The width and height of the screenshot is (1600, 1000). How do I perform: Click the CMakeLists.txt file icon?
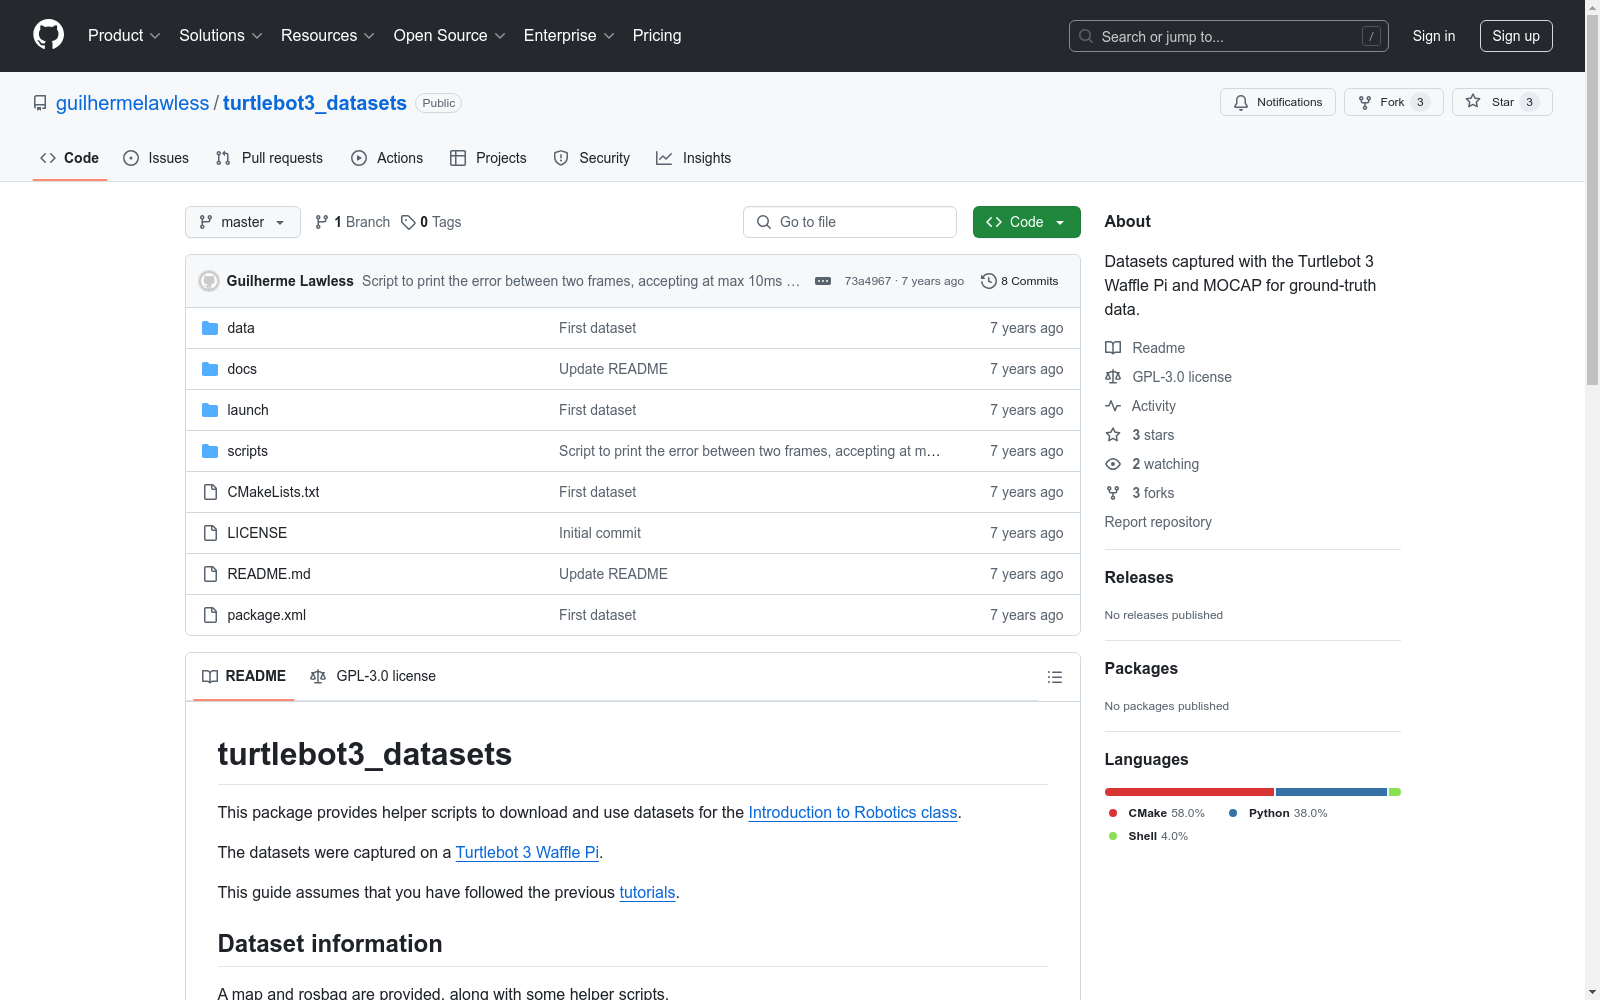click(210, 492)
